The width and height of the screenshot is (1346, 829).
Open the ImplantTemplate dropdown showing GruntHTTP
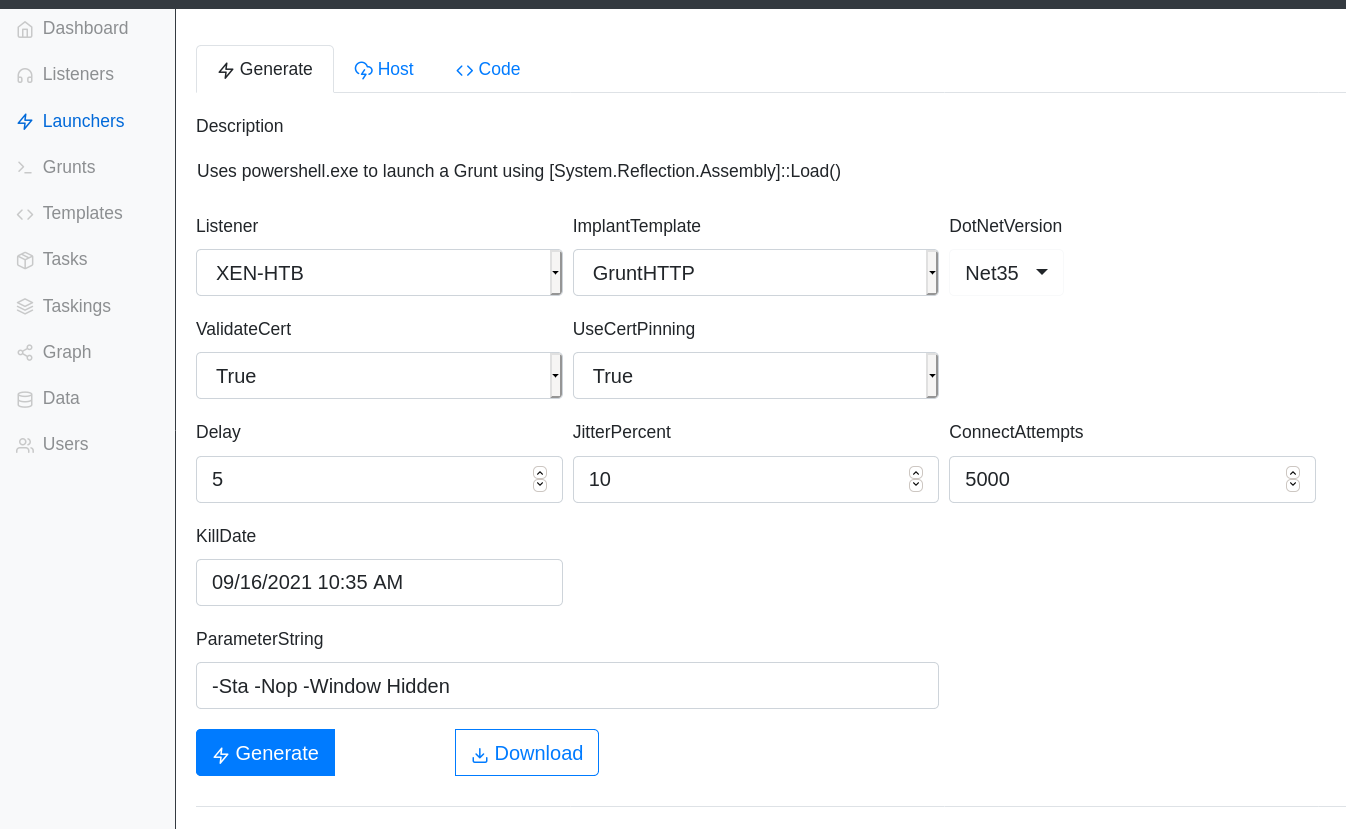pos(755,273)
